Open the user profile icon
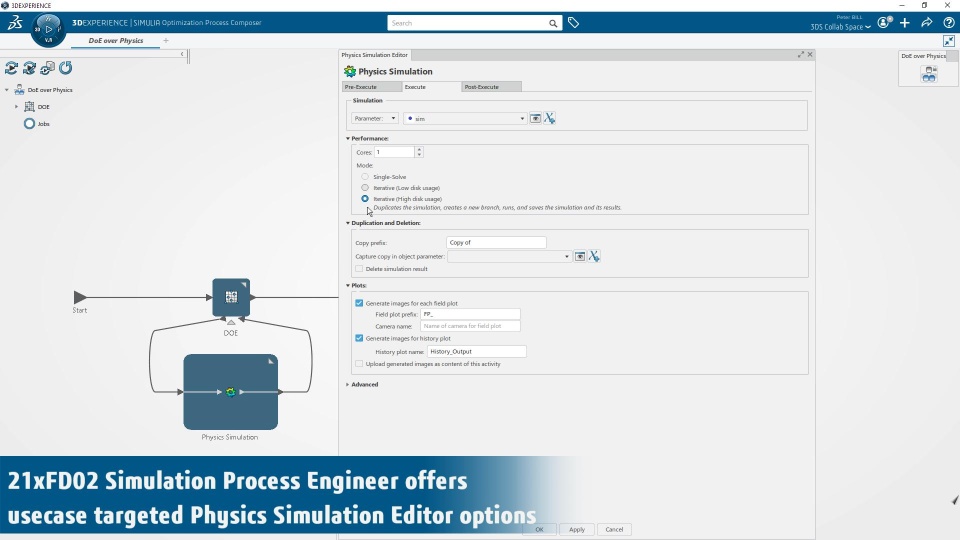The width and height of the screenshot is (960, 540). click(x=883, y=23)
